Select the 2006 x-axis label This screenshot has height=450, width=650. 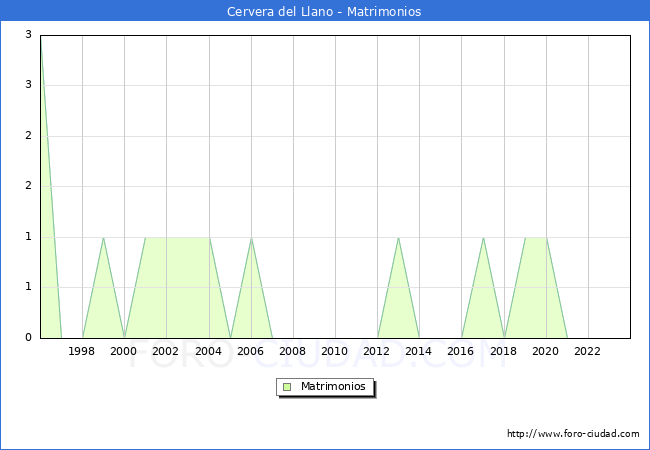tap(251, 351)
